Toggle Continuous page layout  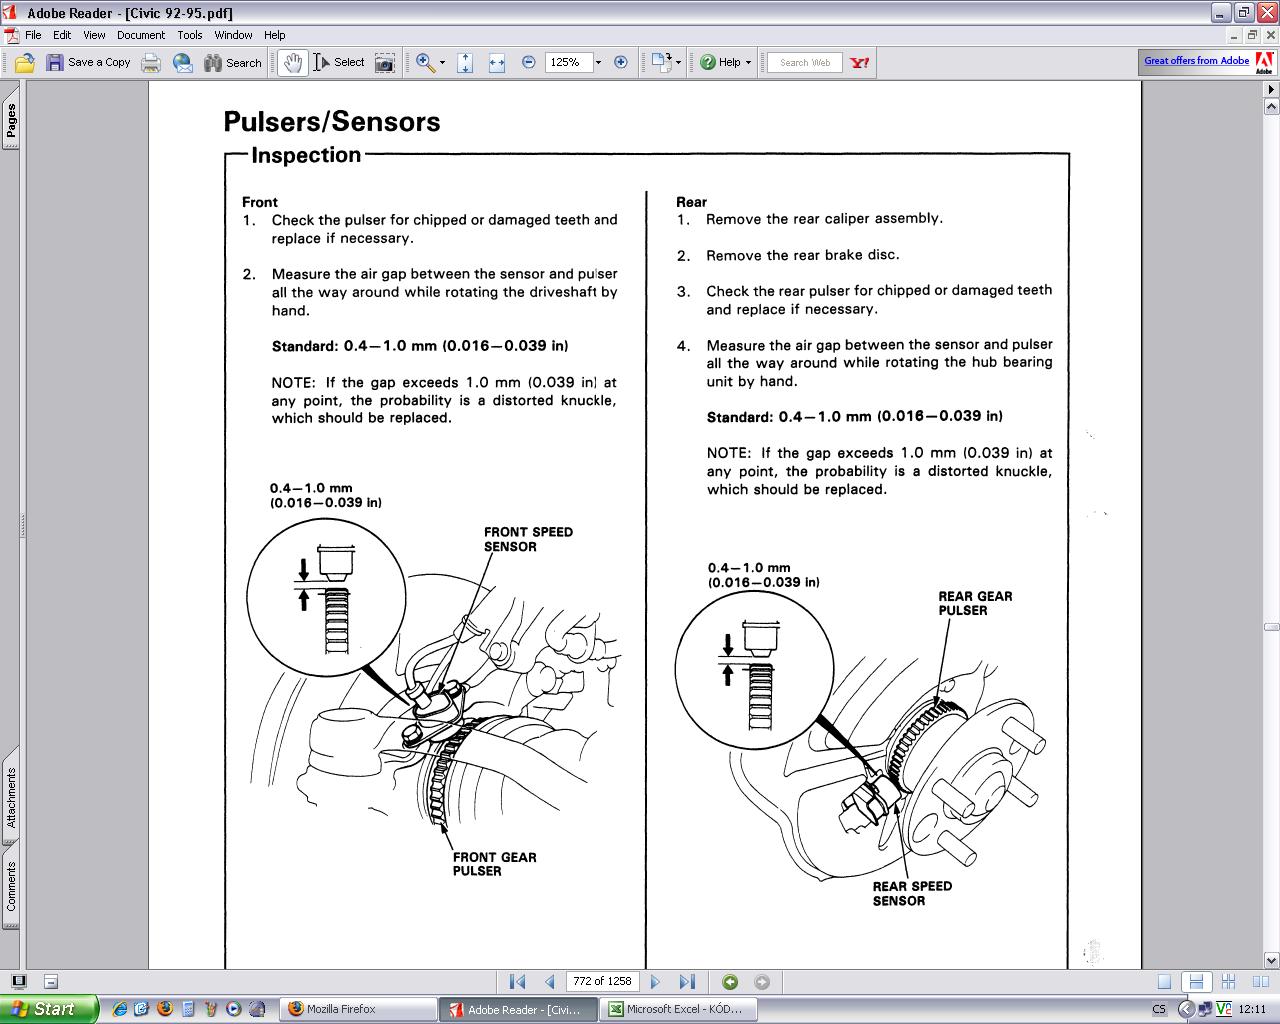pyautogui.click(x=1195, y=981)
